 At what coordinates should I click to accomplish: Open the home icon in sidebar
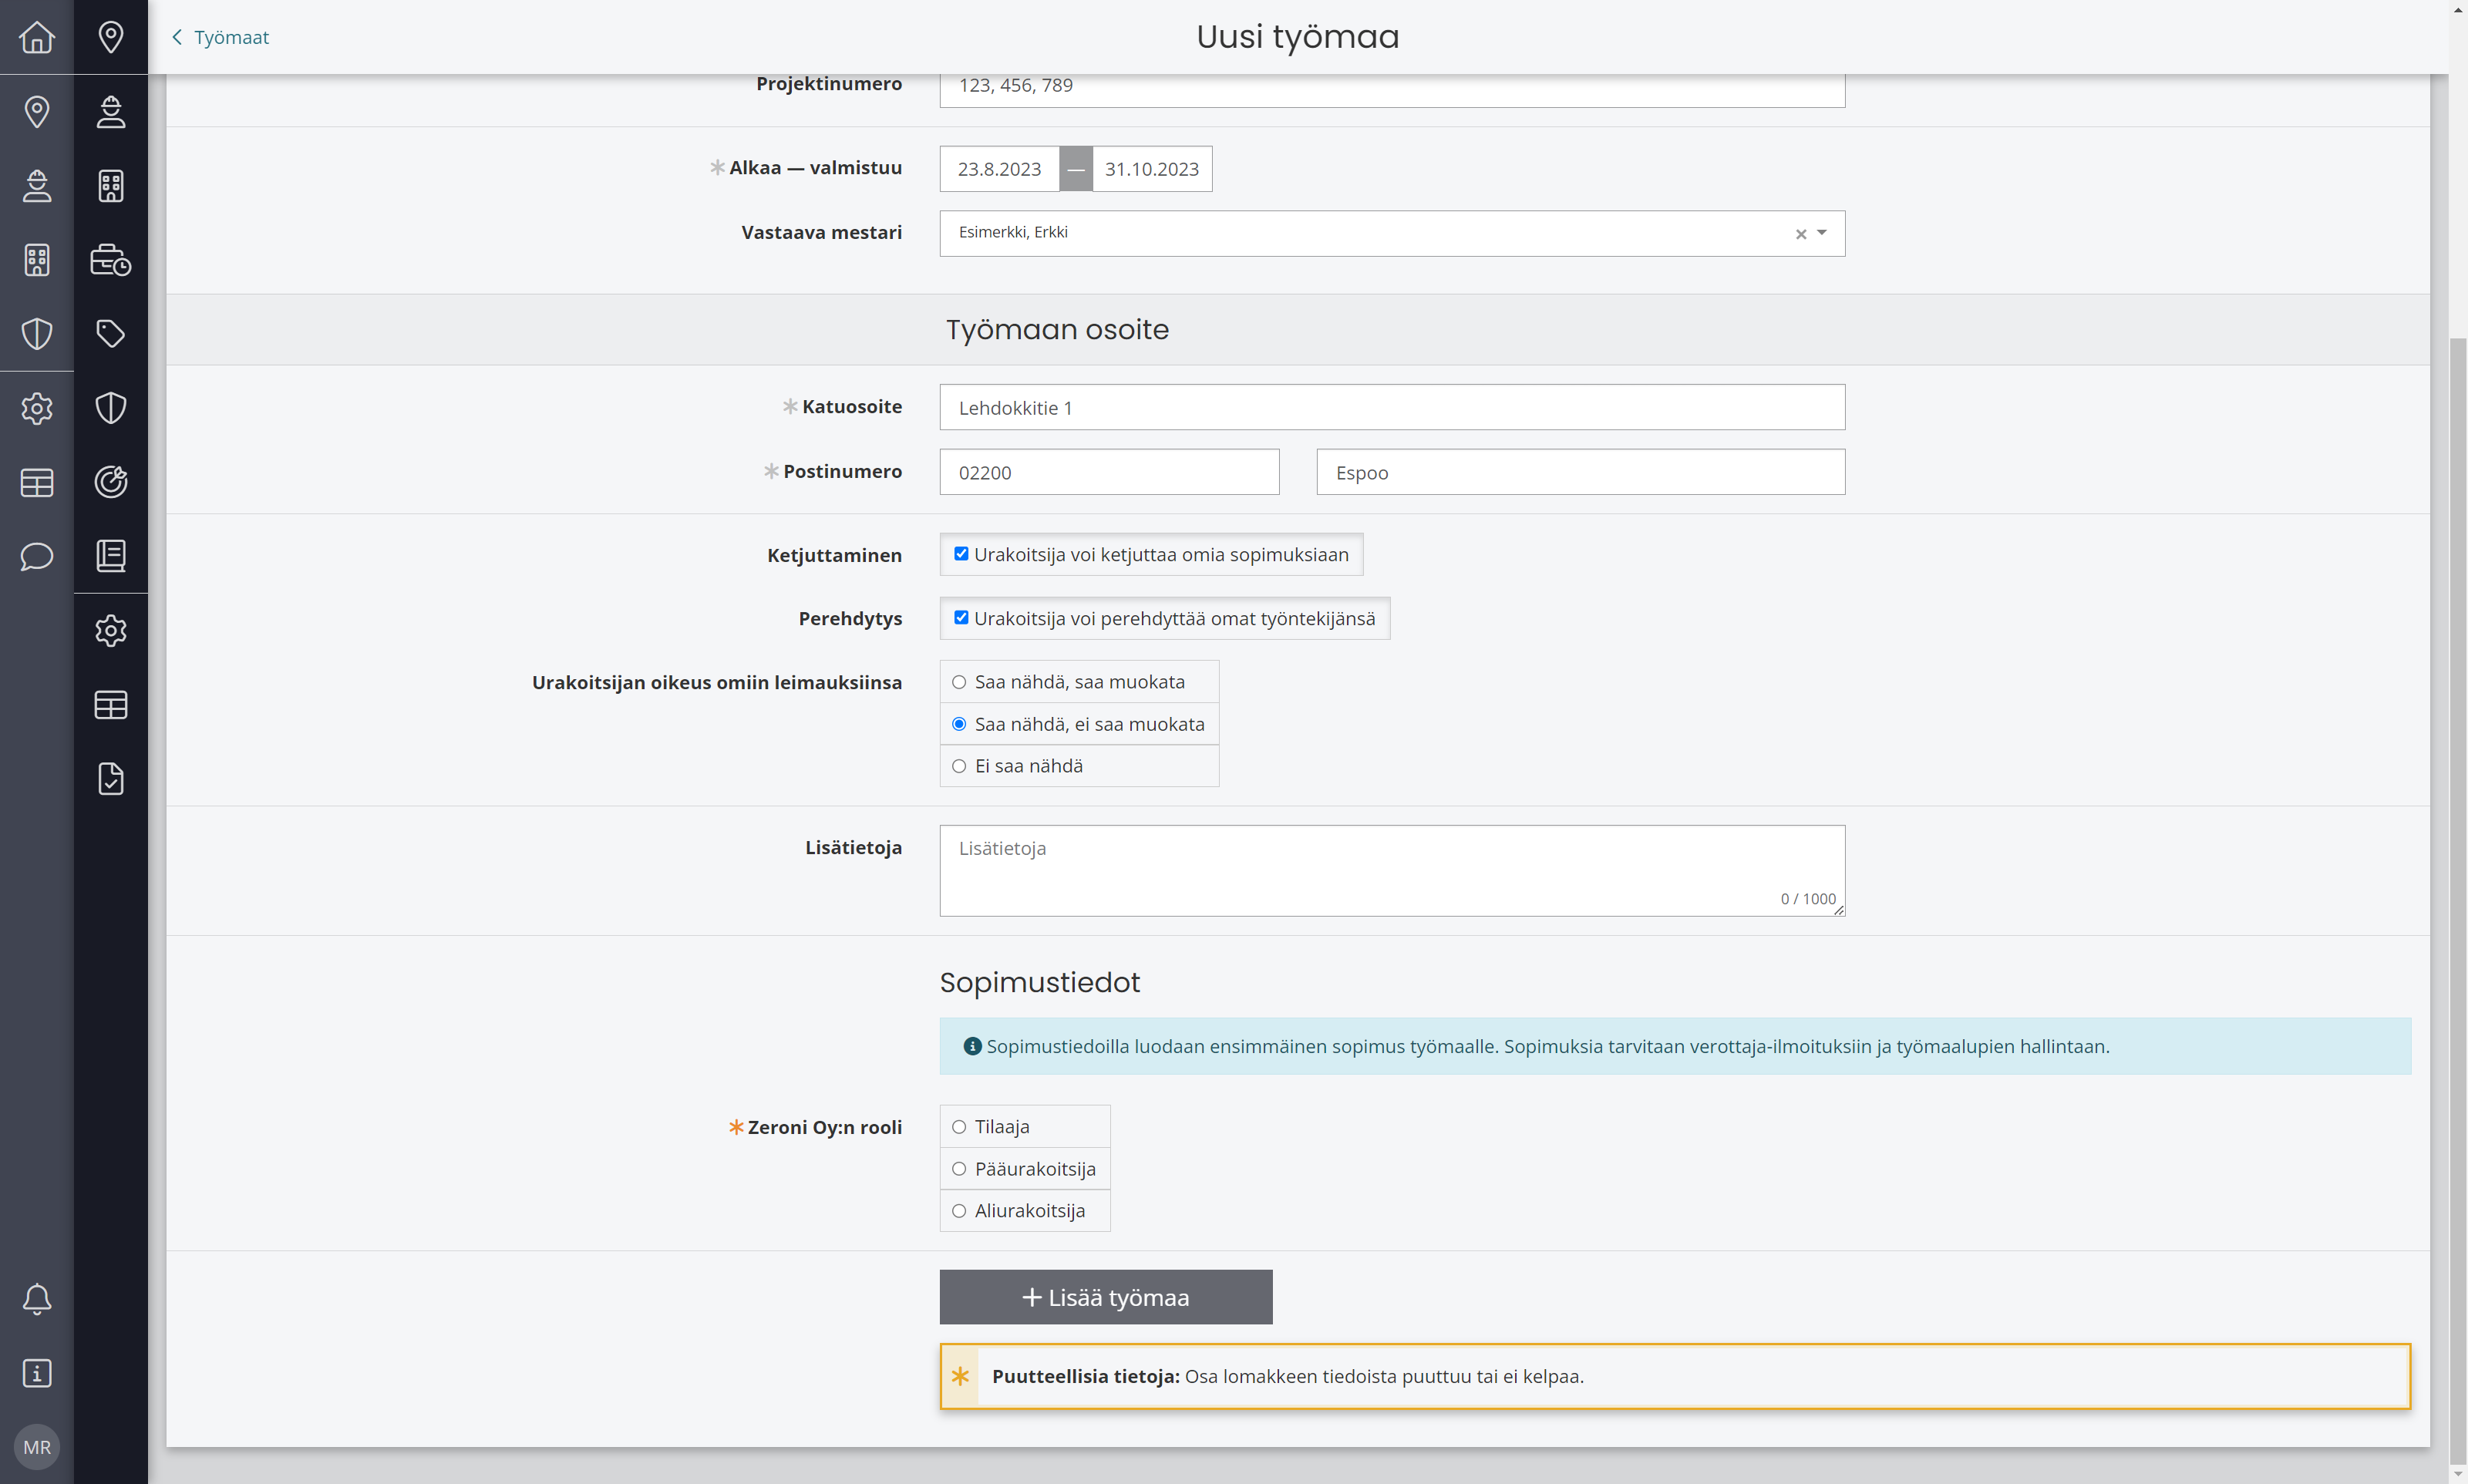(37, 37)
